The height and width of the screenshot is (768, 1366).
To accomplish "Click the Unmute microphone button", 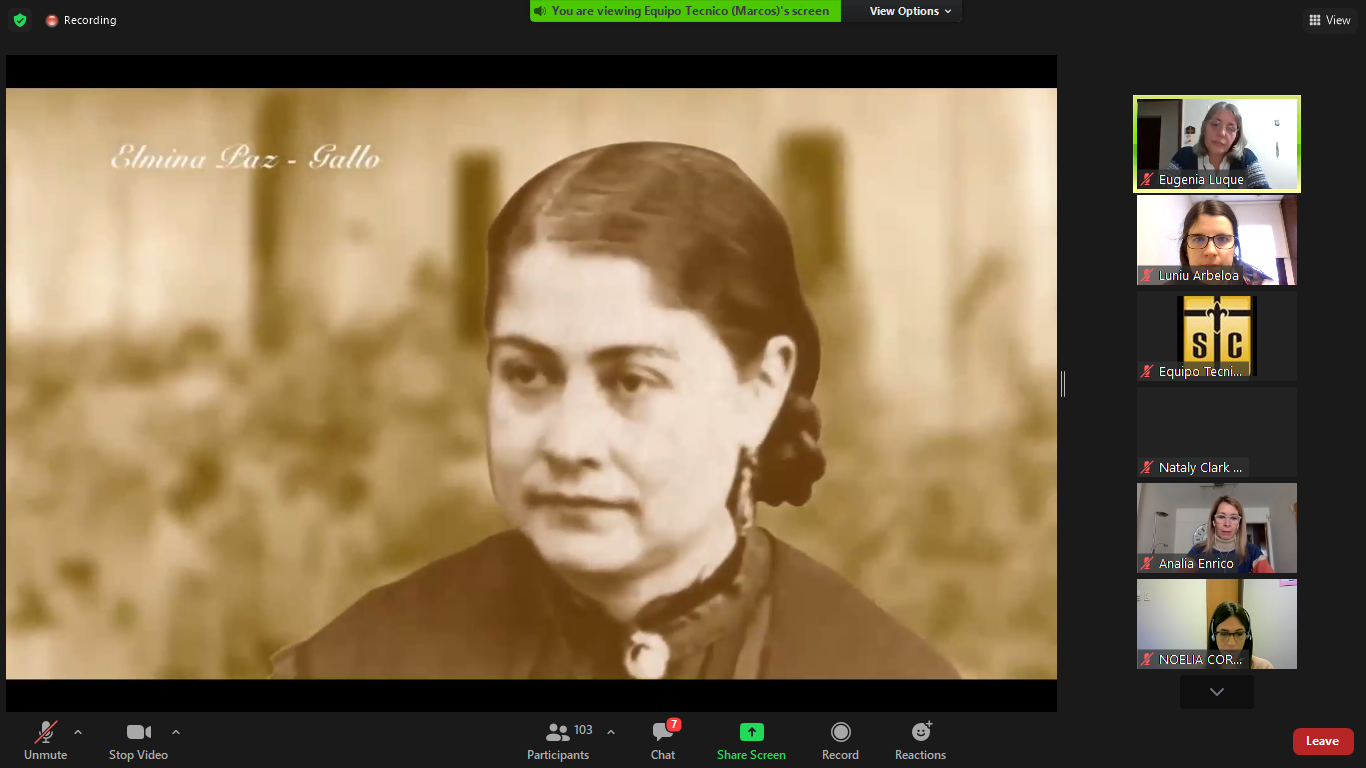I will tap(46, 741).
